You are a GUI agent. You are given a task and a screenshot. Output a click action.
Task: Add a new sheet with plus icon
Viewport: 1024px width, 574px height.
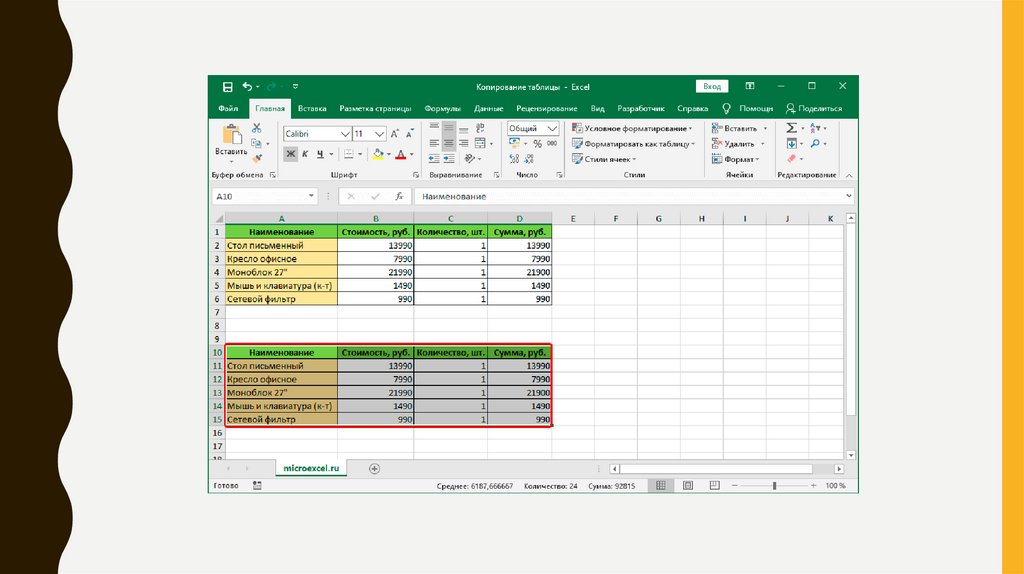(375, 468)
